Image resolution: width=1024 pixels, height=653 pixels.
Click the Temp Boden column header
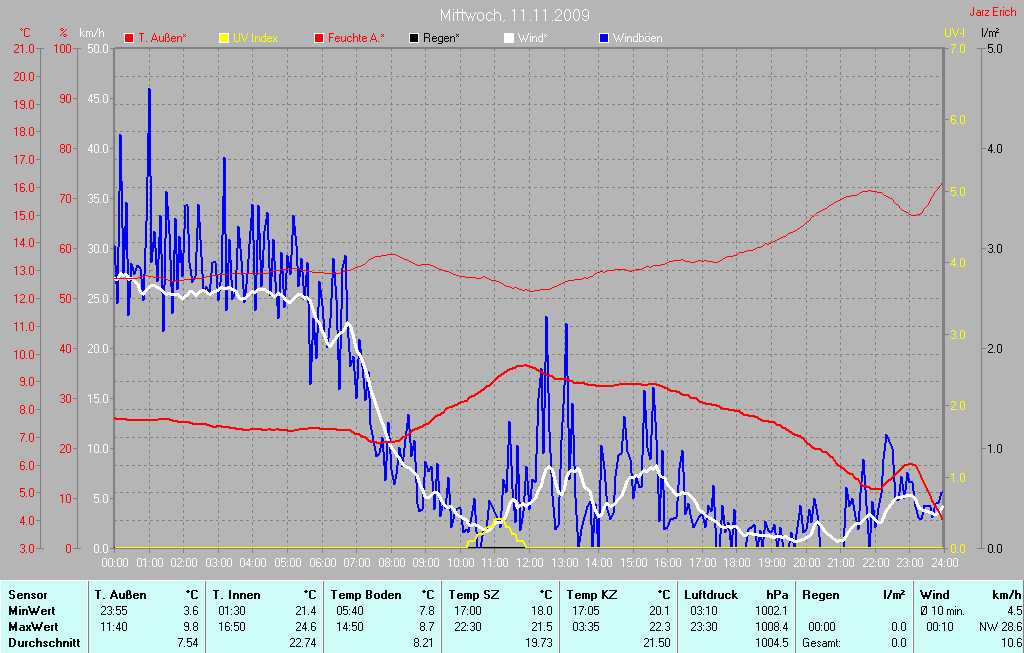366,595
